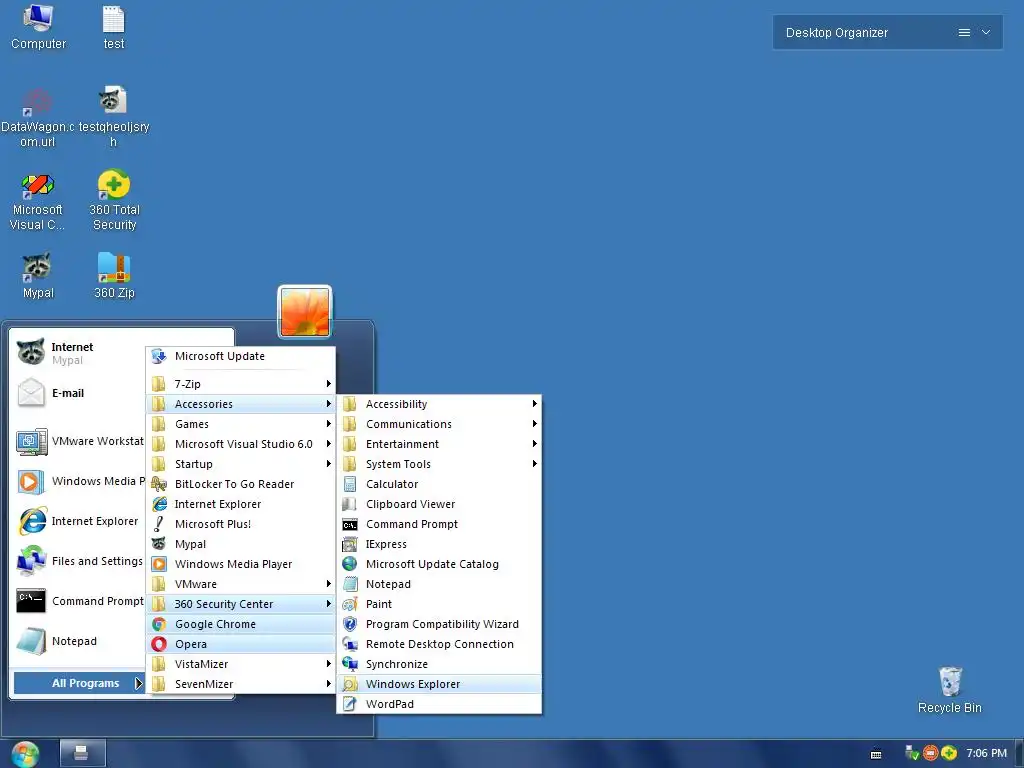Select the testqheoljsryh file icon
1024x768 pixels.
pyautogui.click(x=114, y=118)
